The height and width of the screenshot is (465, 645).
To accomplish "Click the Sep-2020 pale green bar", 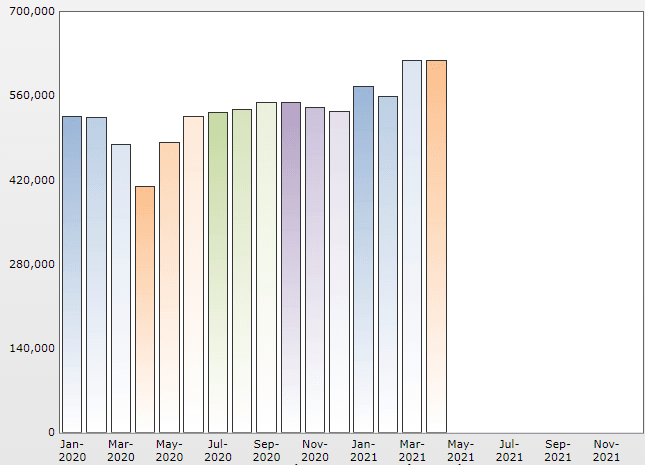I will [x=267, y=267].
